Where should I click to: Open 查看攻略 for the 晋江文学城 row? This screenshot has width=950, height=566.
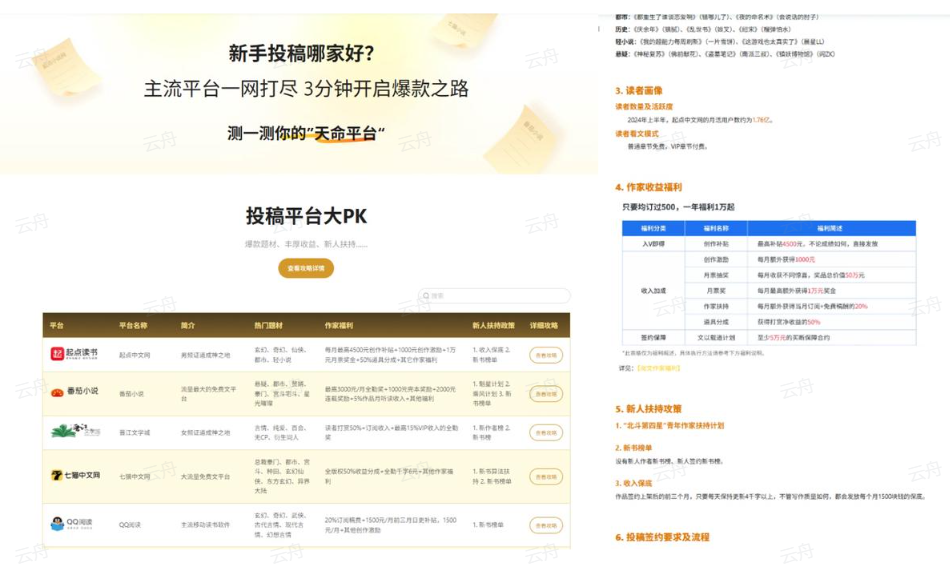click(546, 433)
